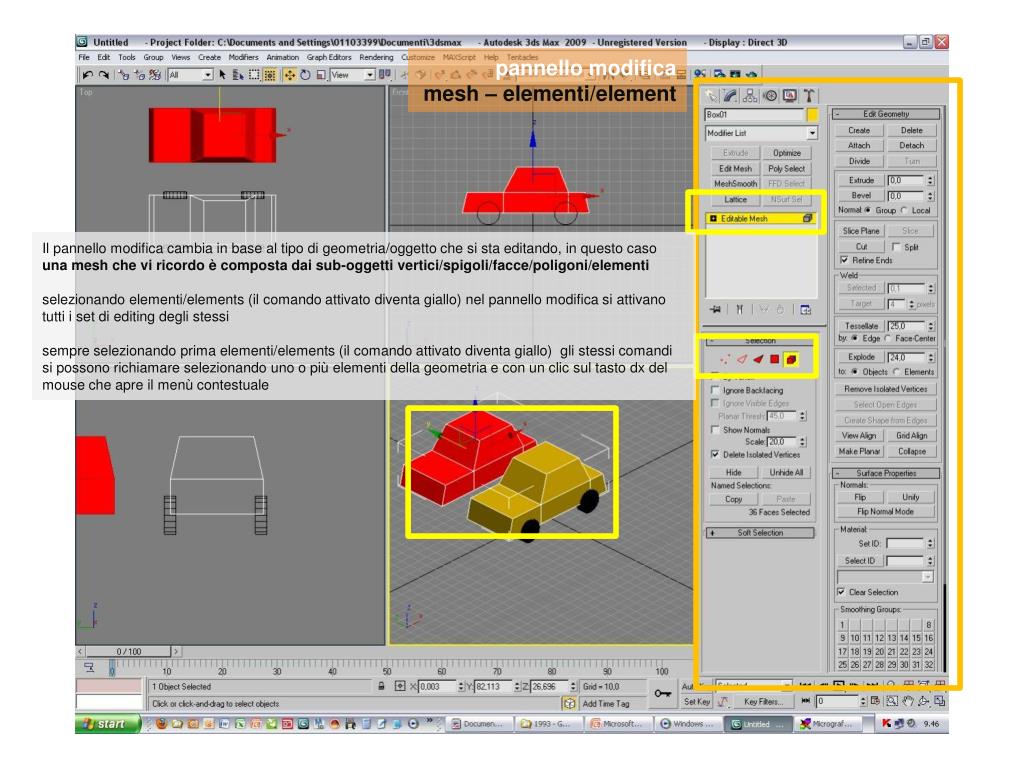Click the Redo arrow in main toolbar

(x=103, y=75)
